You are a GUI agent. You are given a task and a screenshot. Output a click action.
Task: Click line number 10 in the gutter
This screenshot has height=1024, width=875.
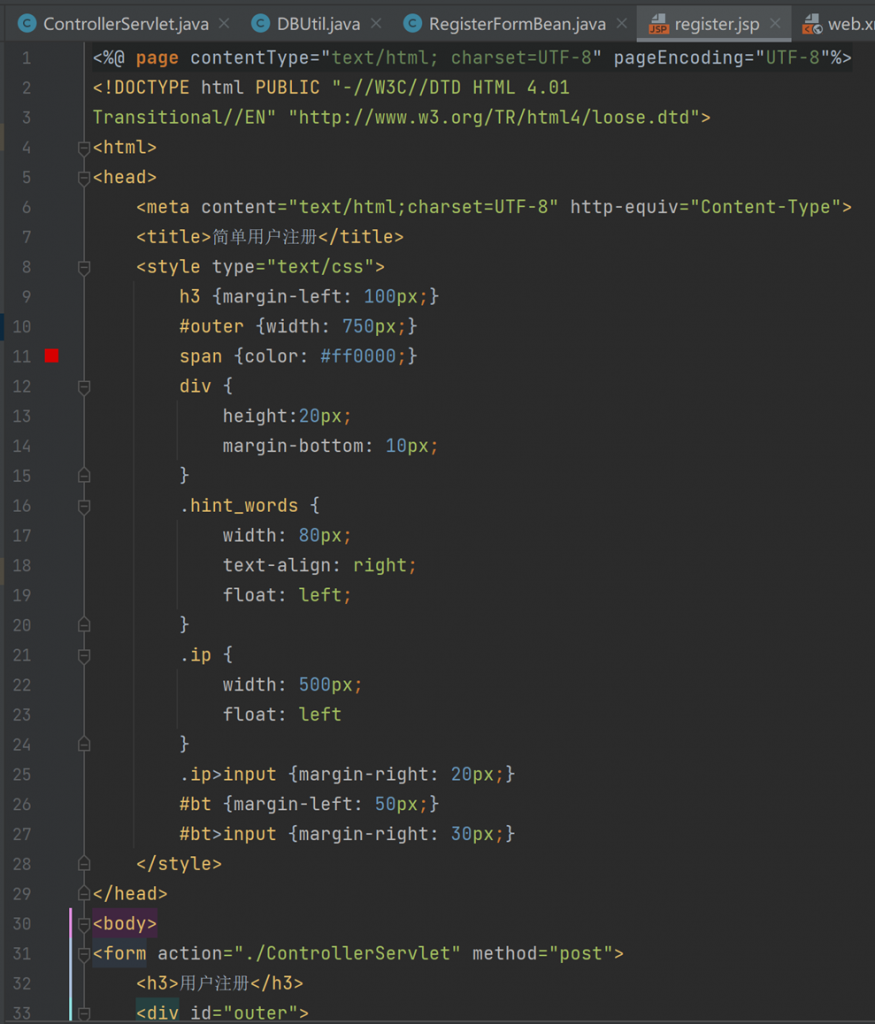click(x=22, y=327)
